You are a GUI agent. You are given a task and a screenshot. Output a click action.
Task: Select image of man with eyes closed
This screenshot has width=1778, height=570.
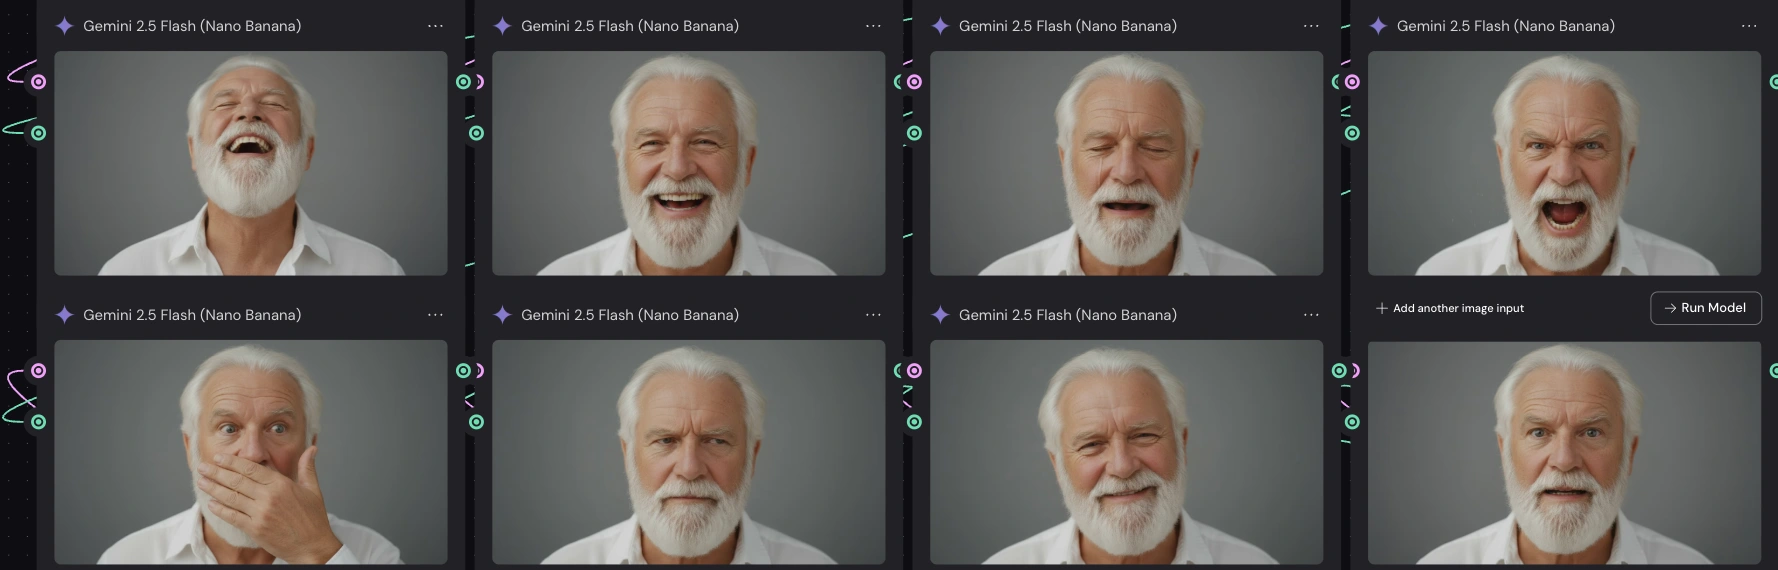[x=1127, y=163]
